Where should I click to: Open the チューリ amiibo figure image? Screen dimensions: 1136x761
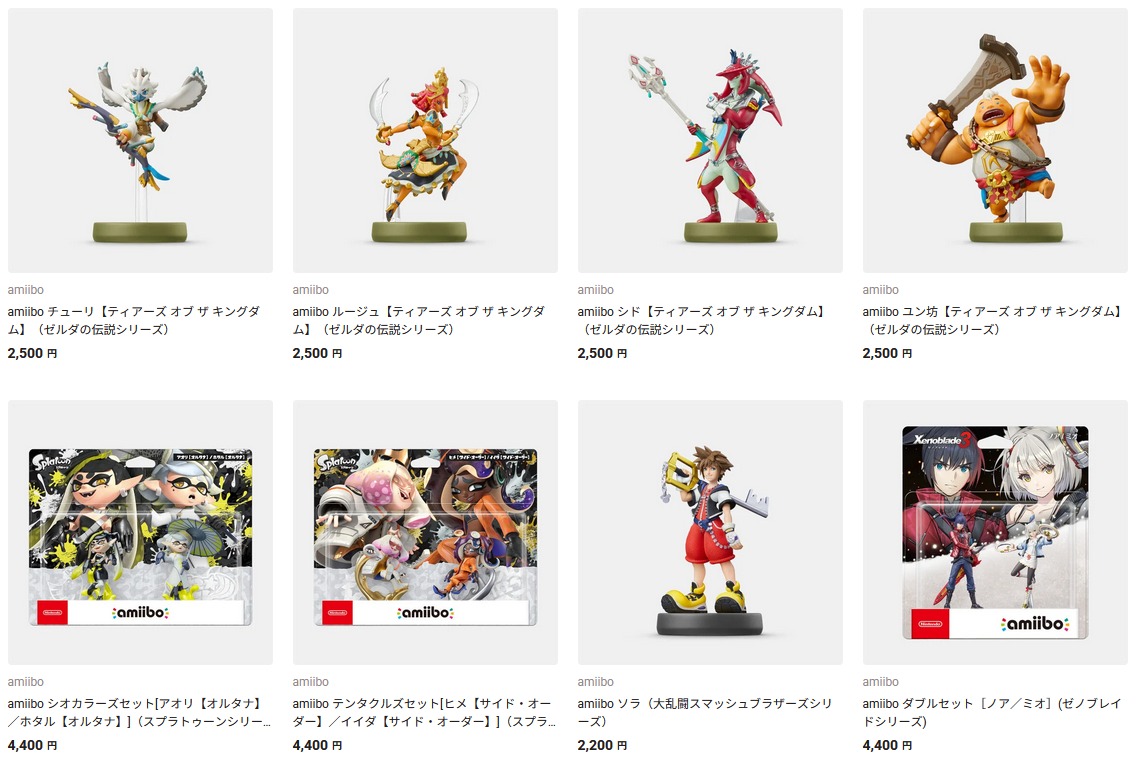(x=140, y=141)
